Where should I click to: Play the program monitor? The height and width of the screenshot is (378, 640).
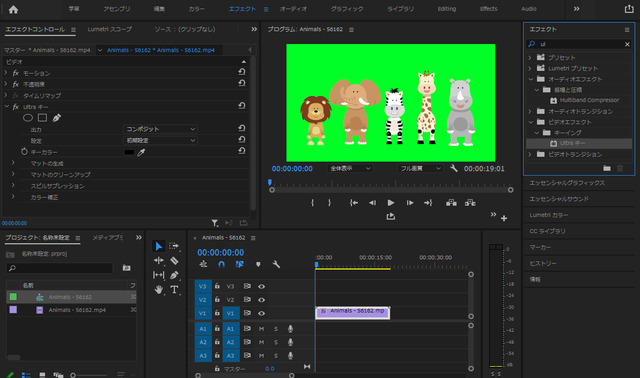coord(391,202)
